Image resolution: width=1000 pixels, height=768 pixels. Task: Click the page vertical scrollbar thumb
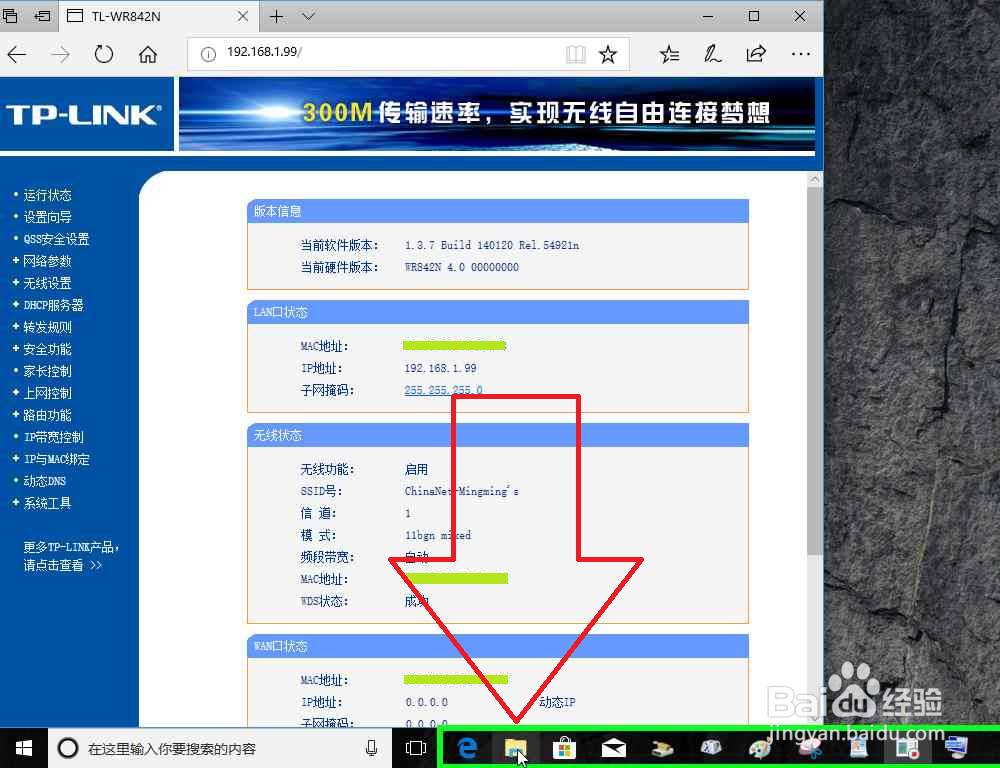tap(814, 370)
